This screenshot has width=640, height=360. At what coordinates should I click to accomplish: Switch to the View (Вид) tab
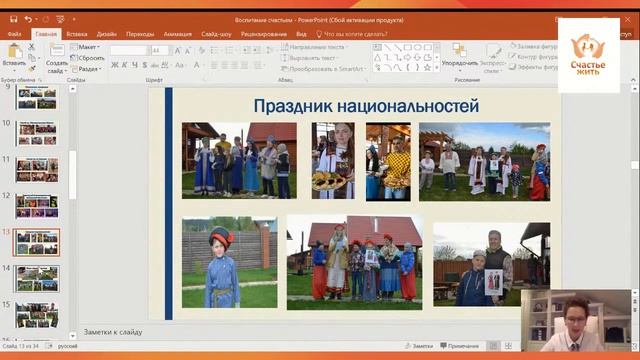tap(301, 34)
